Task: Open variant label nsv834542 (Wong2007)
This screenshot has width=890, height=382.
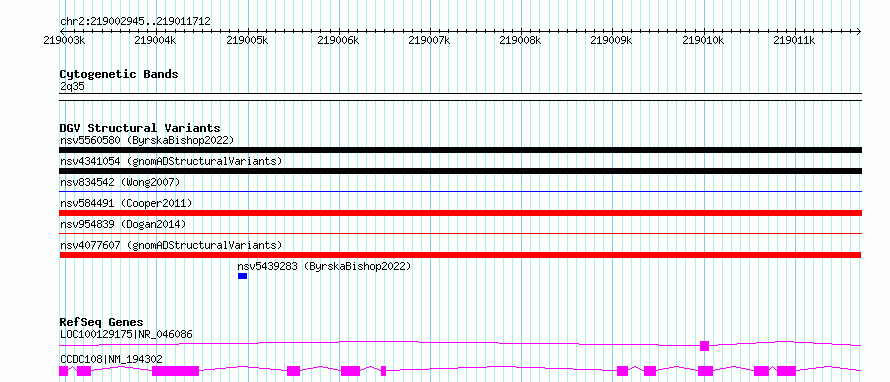Action: click(120, 182)
